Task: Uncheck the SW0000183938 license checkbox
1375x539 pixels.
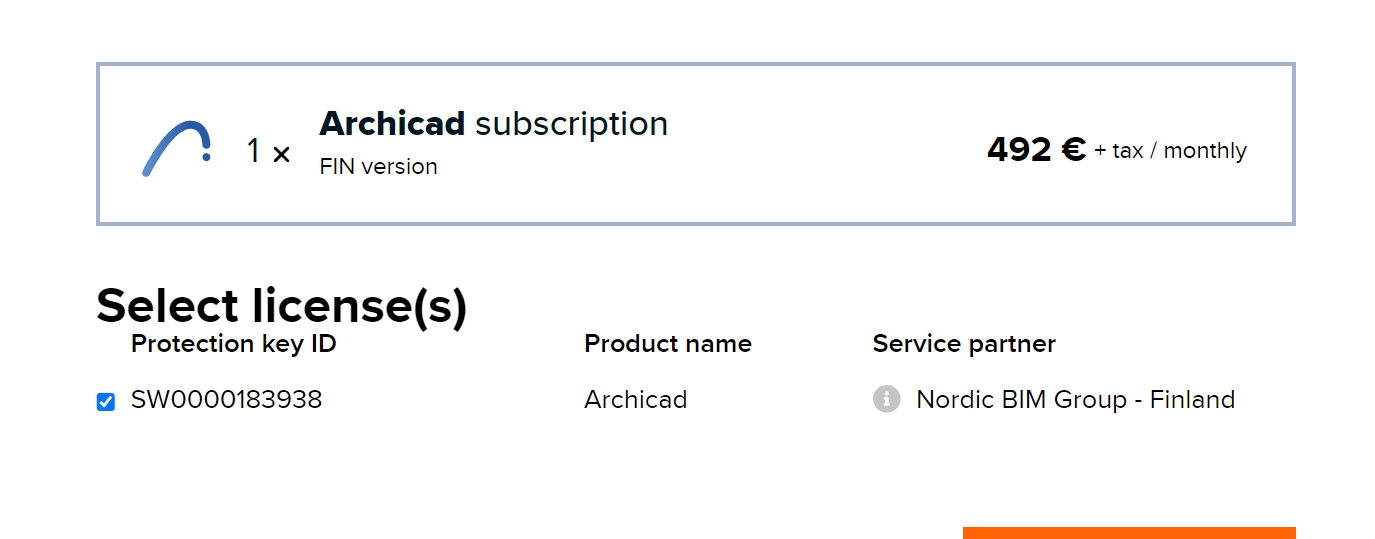Action: point(106,402)
